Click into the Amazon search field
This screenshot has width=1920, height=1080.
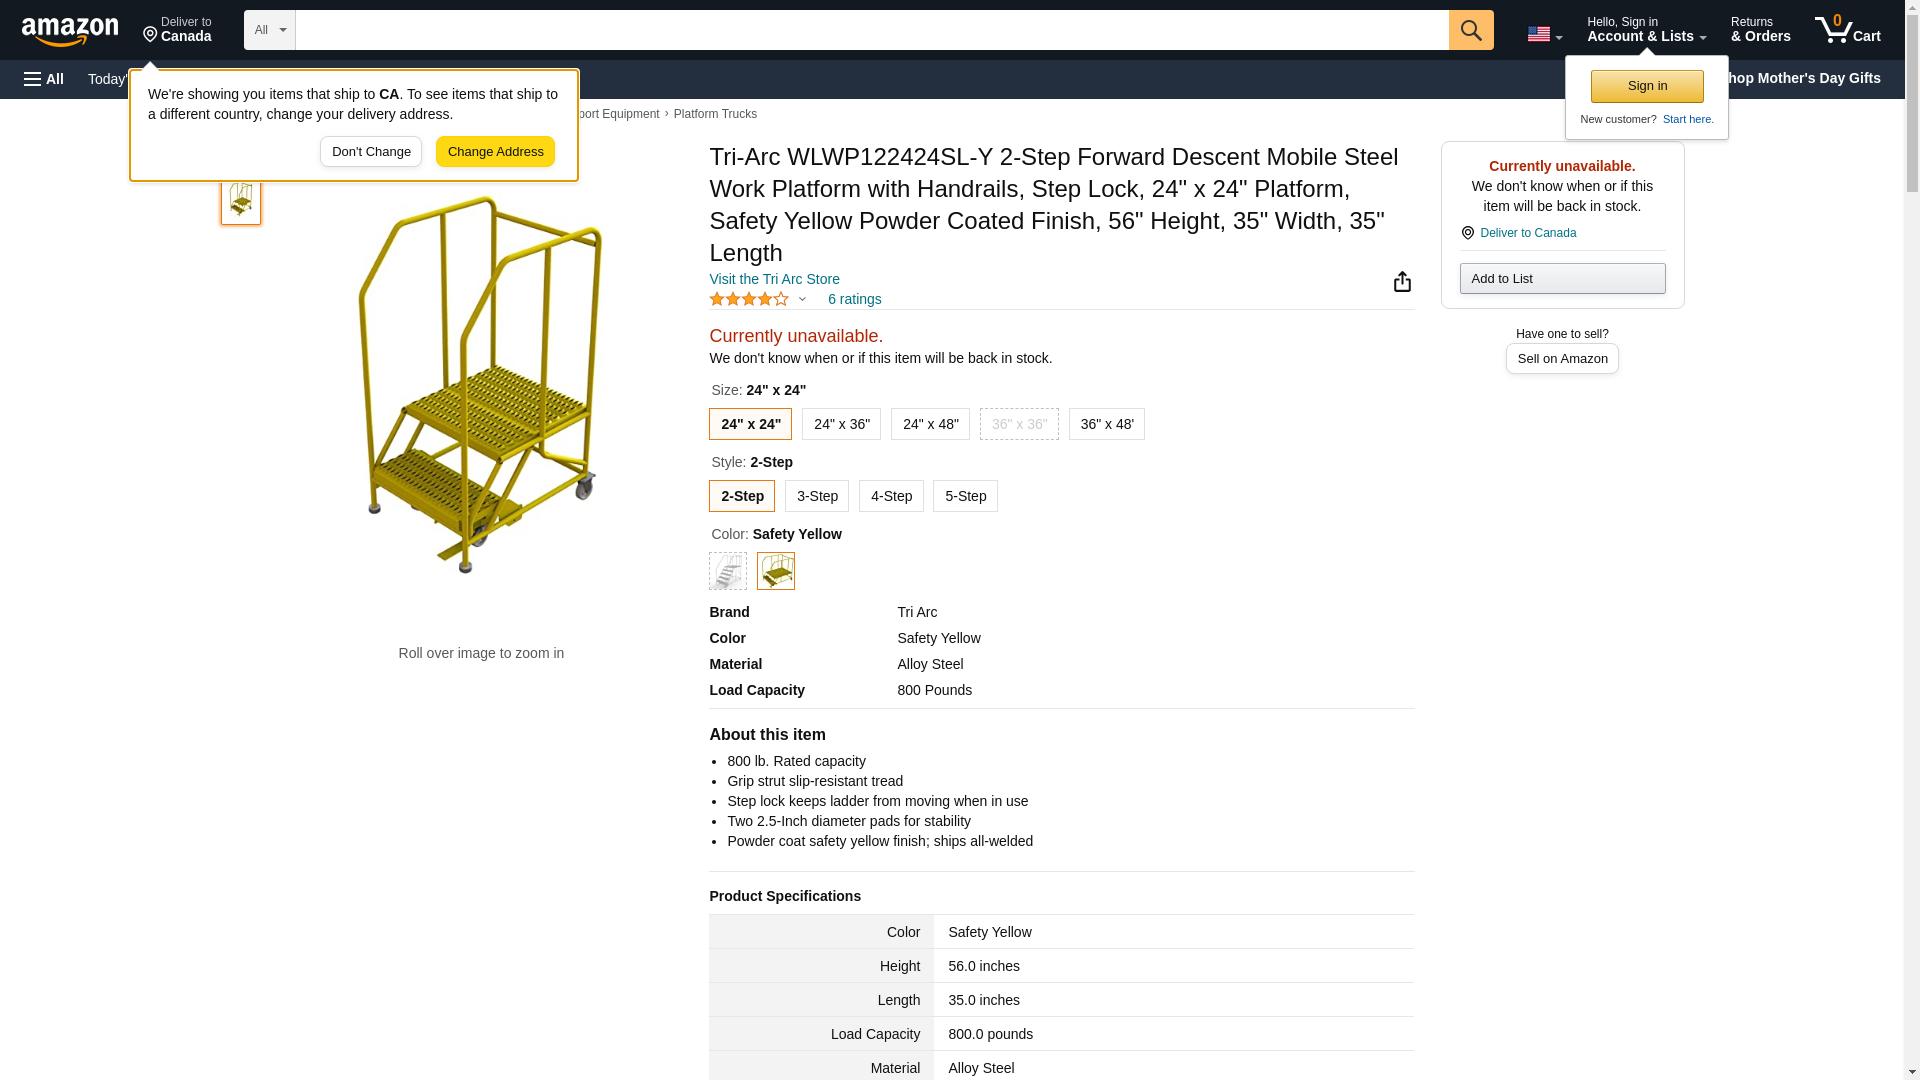pos(871,30)
